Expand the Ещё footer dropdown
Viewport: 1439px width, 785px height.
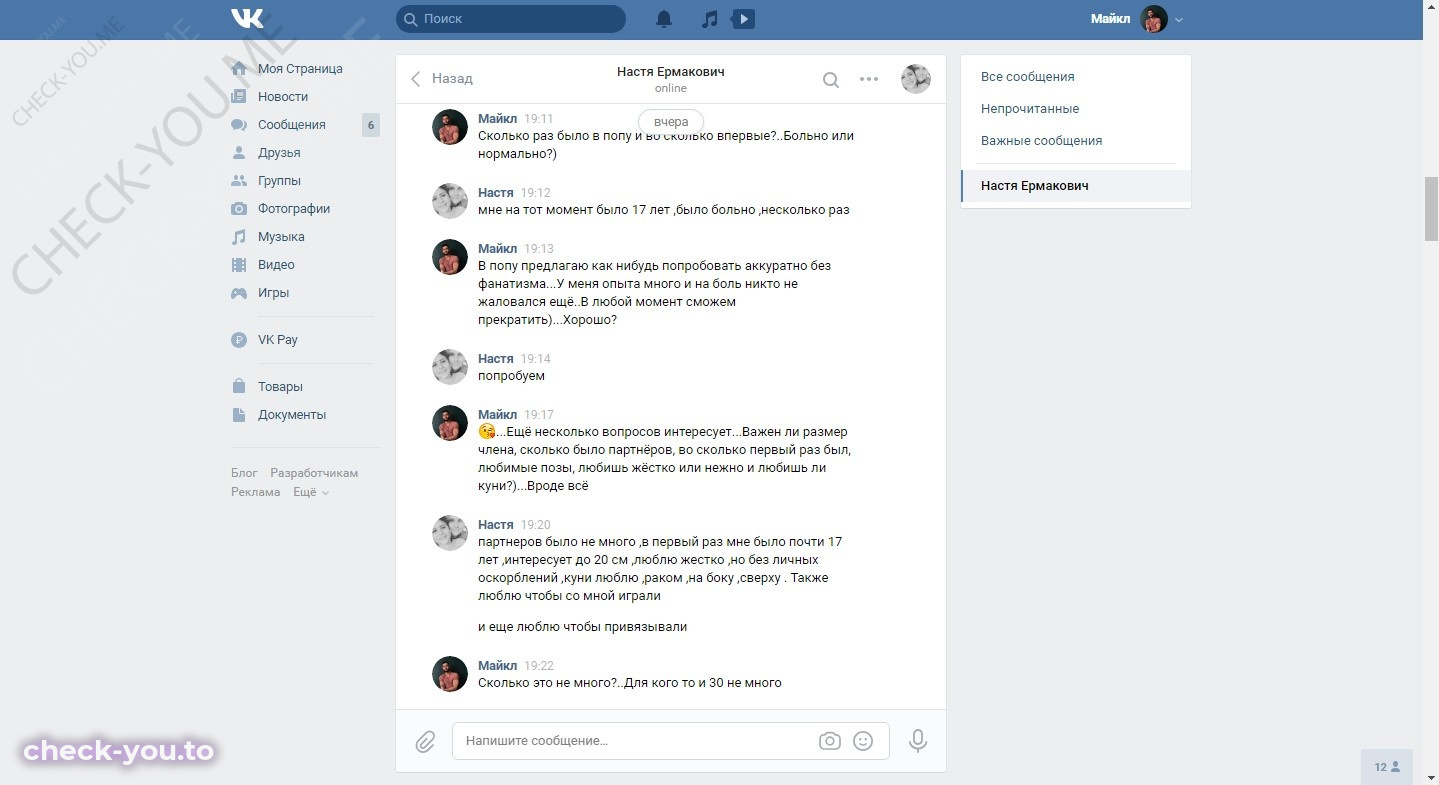pos(311,492)
